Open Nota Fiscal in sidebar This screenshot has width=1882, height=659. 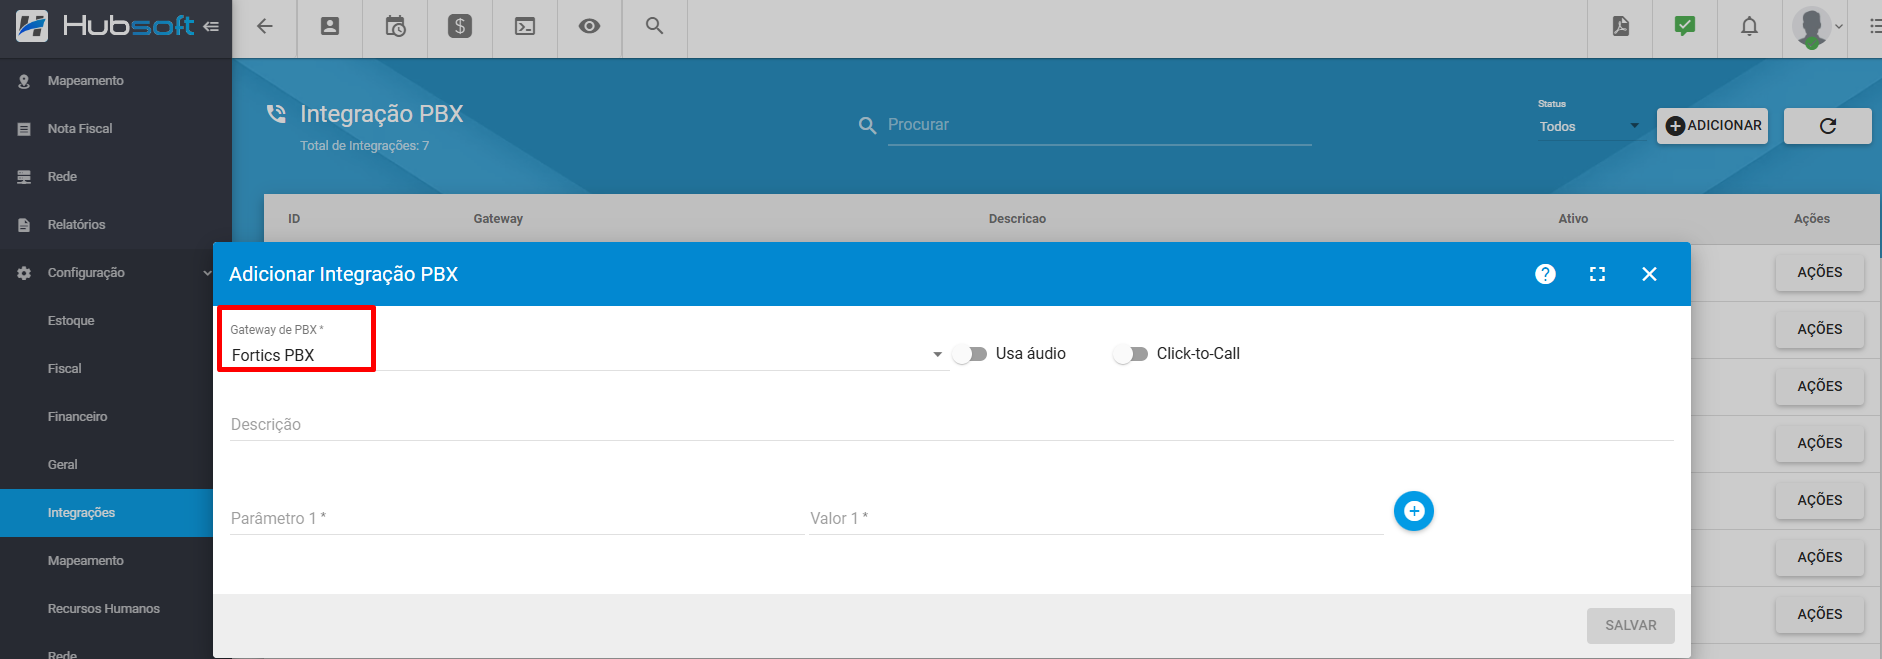(x=116, y=129)
